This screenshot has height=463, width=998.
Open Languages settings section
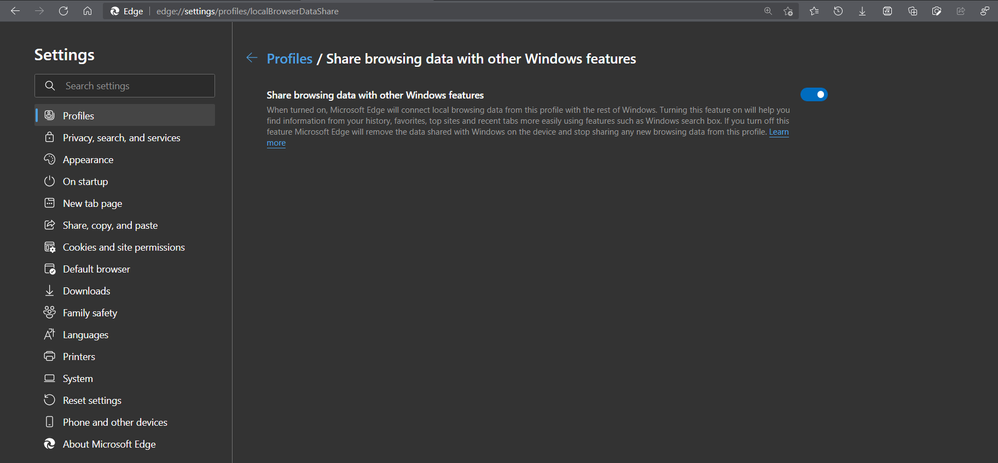[125, 335]
